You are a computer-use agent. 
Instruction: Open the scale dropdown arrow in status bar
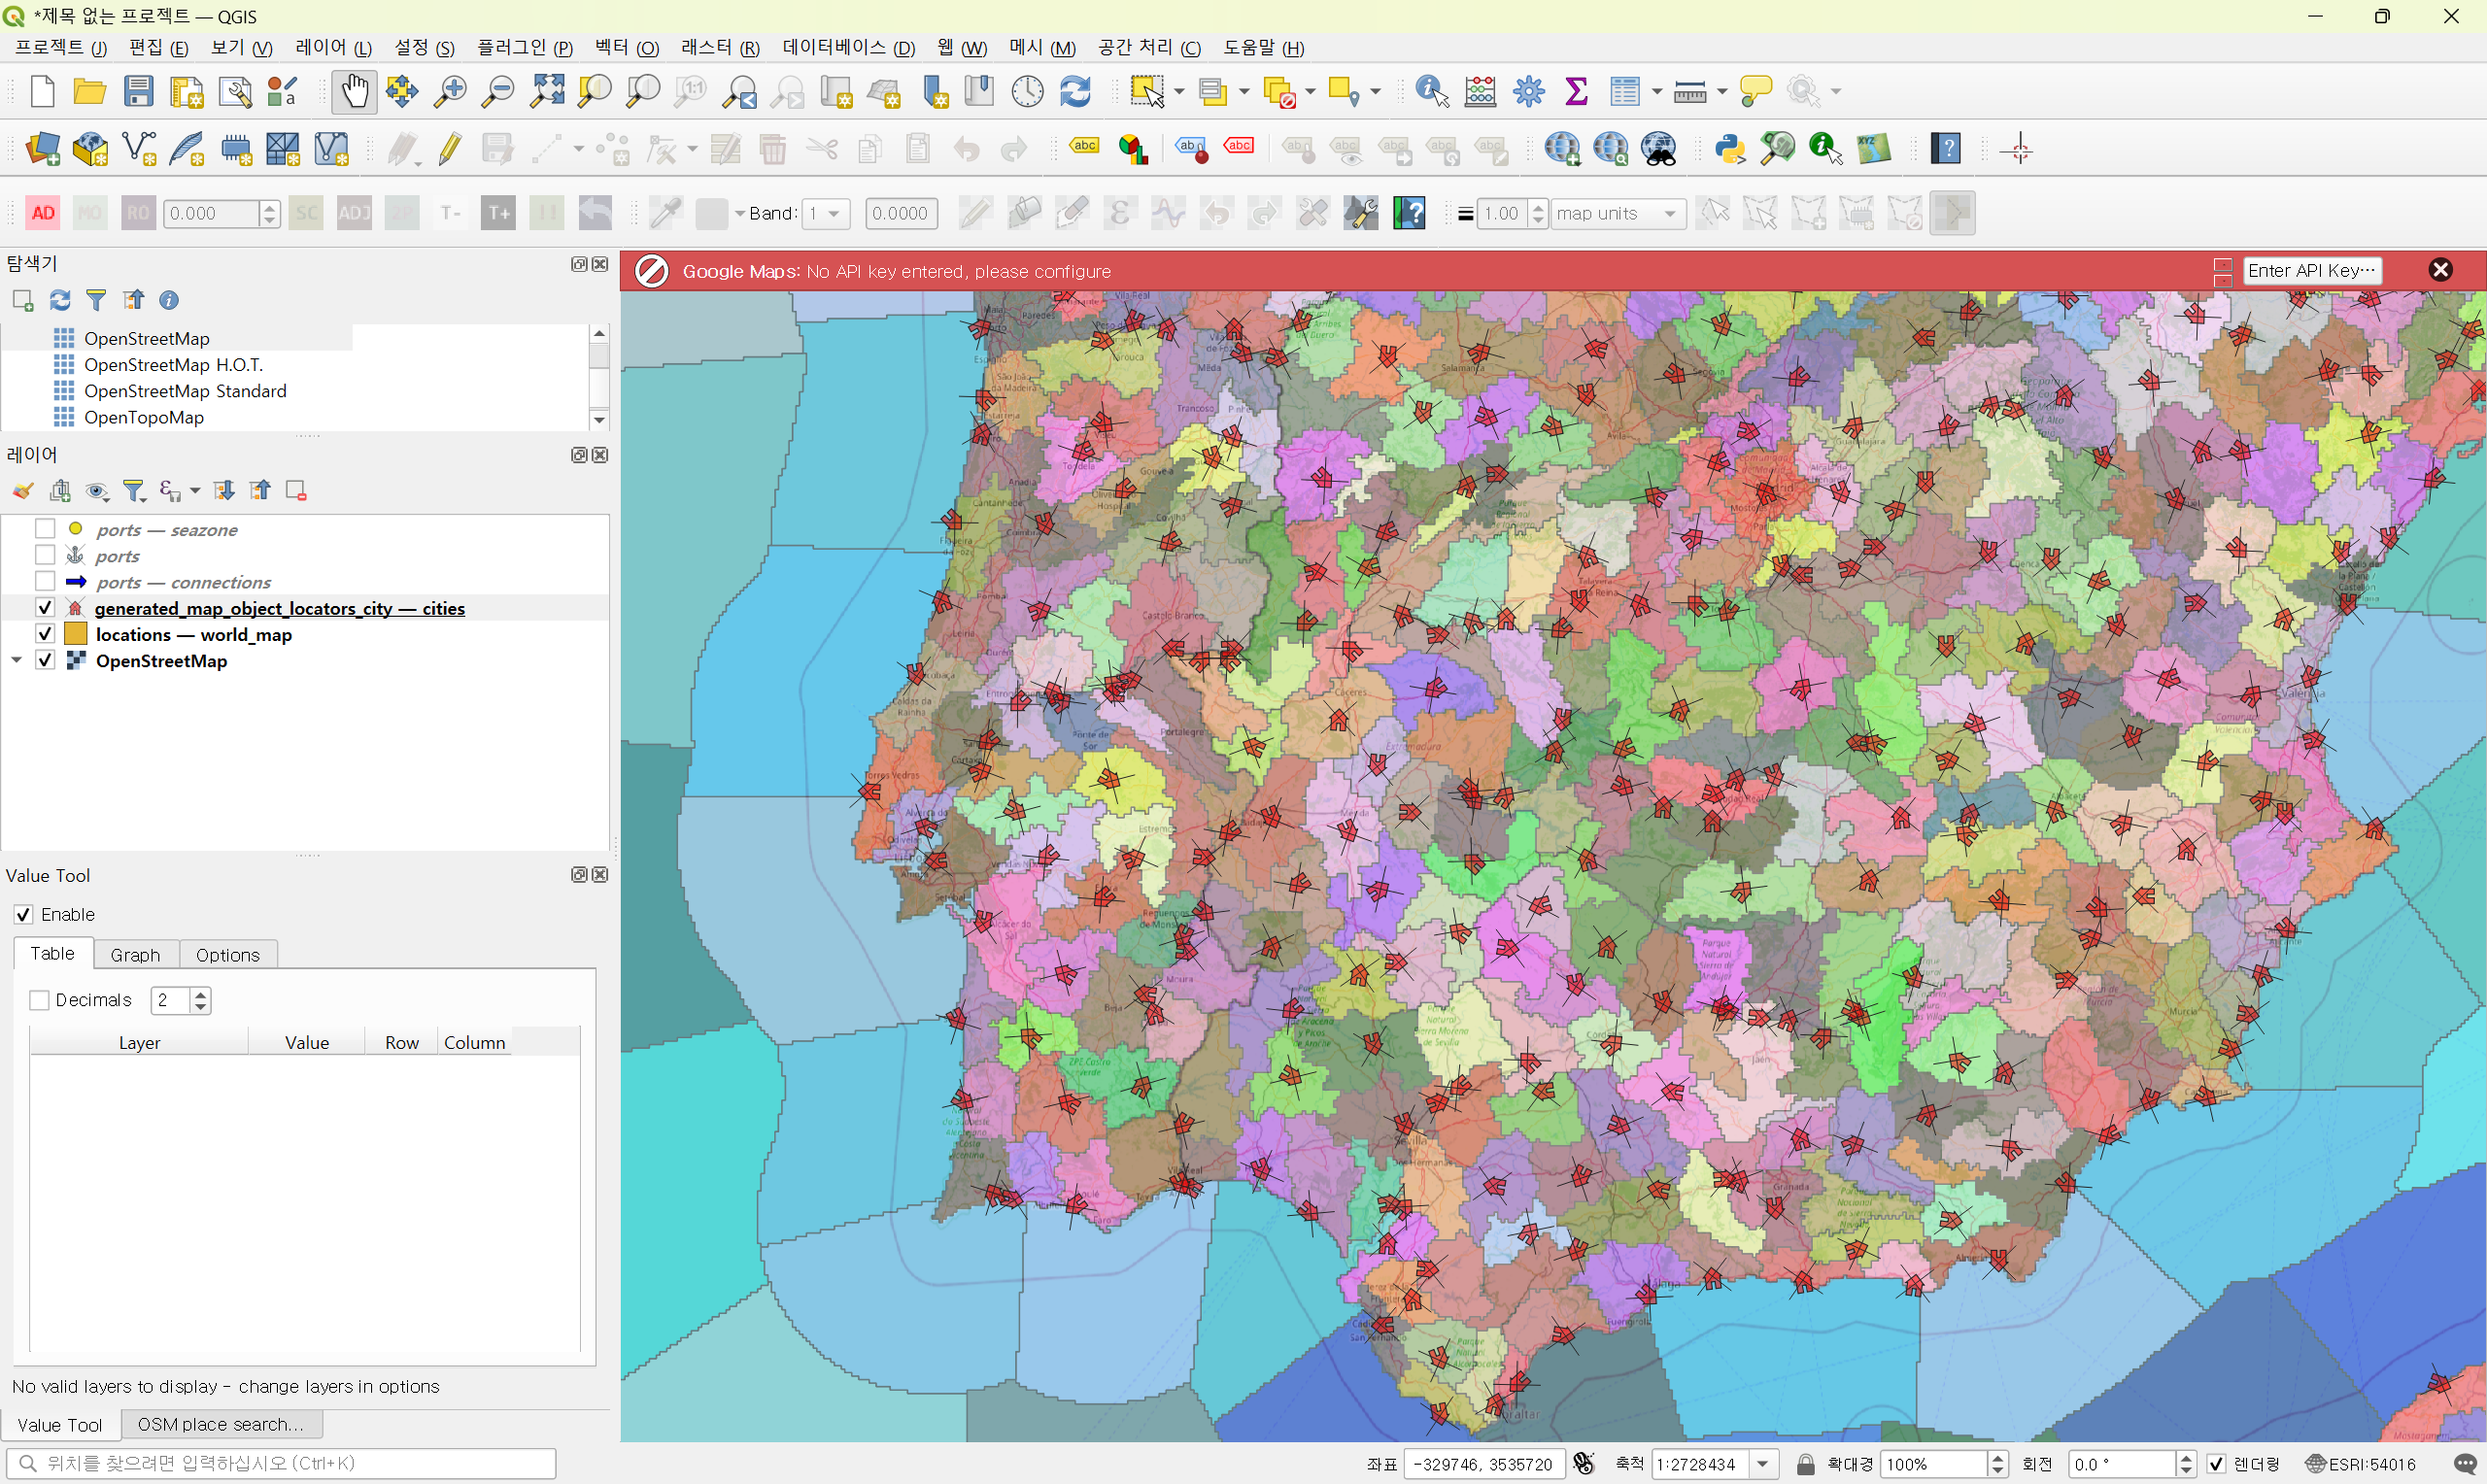(x=1763, y=1464)
